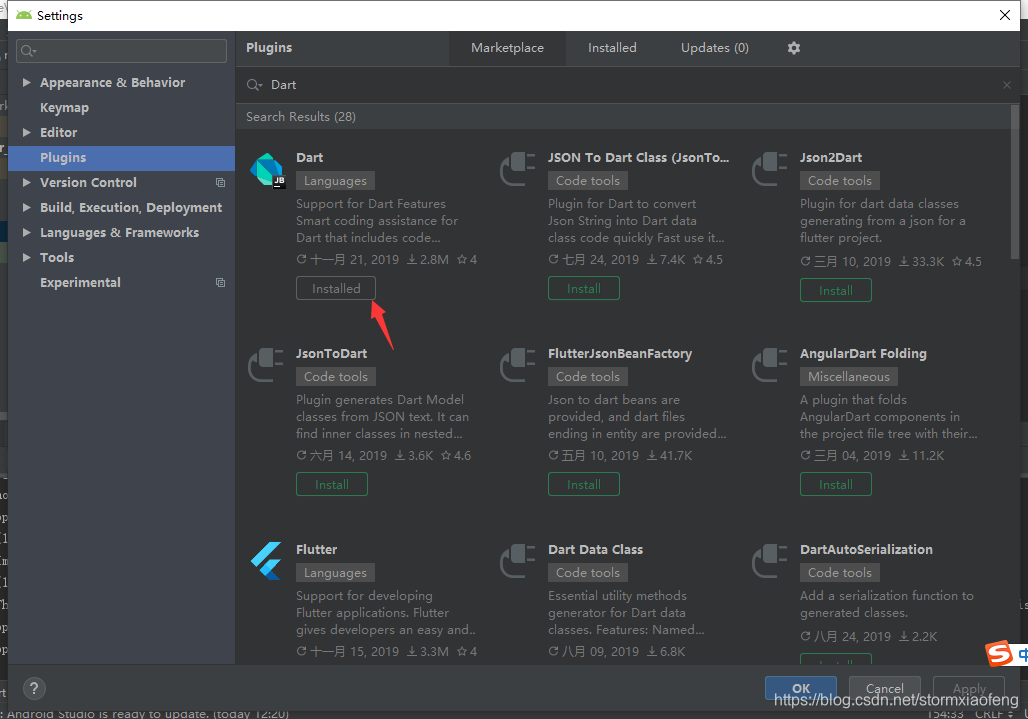Screen dimensions: 1028x719
Task: Click the Dart plugin logo icon
Action: point(267,170)
